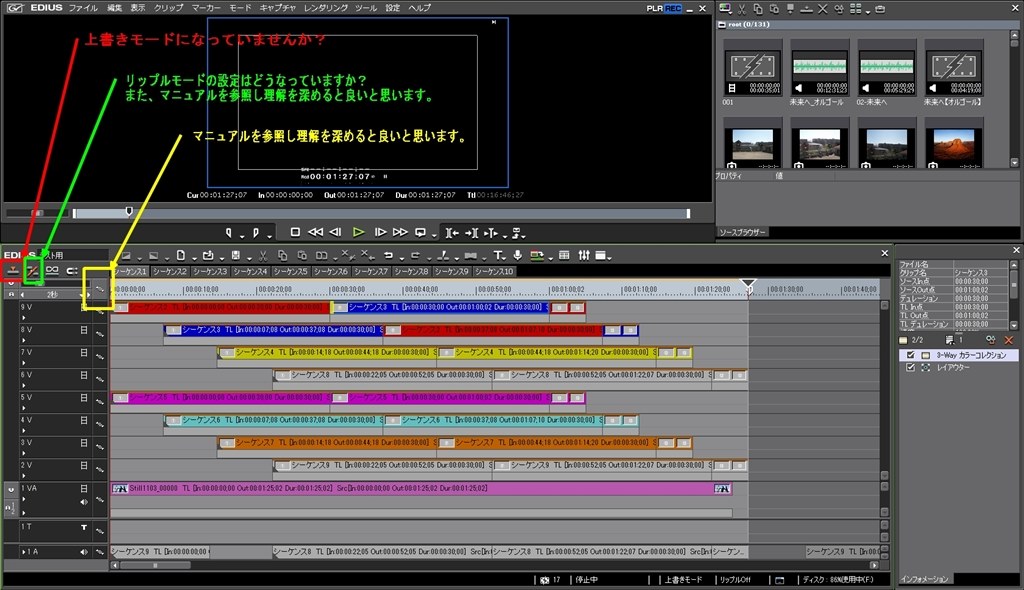
Task: Toggle the insert/overwrite mode icon
Action: [13, 270]
